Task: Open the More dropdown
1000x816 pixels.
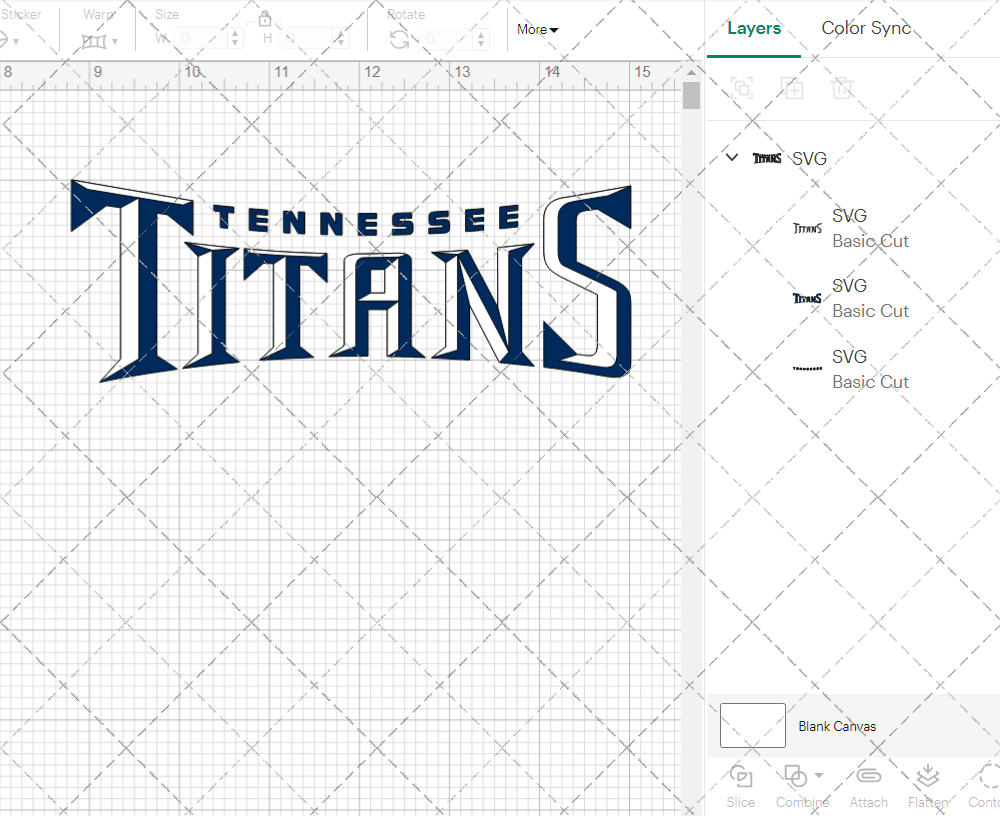Action: tap(537, 30)
